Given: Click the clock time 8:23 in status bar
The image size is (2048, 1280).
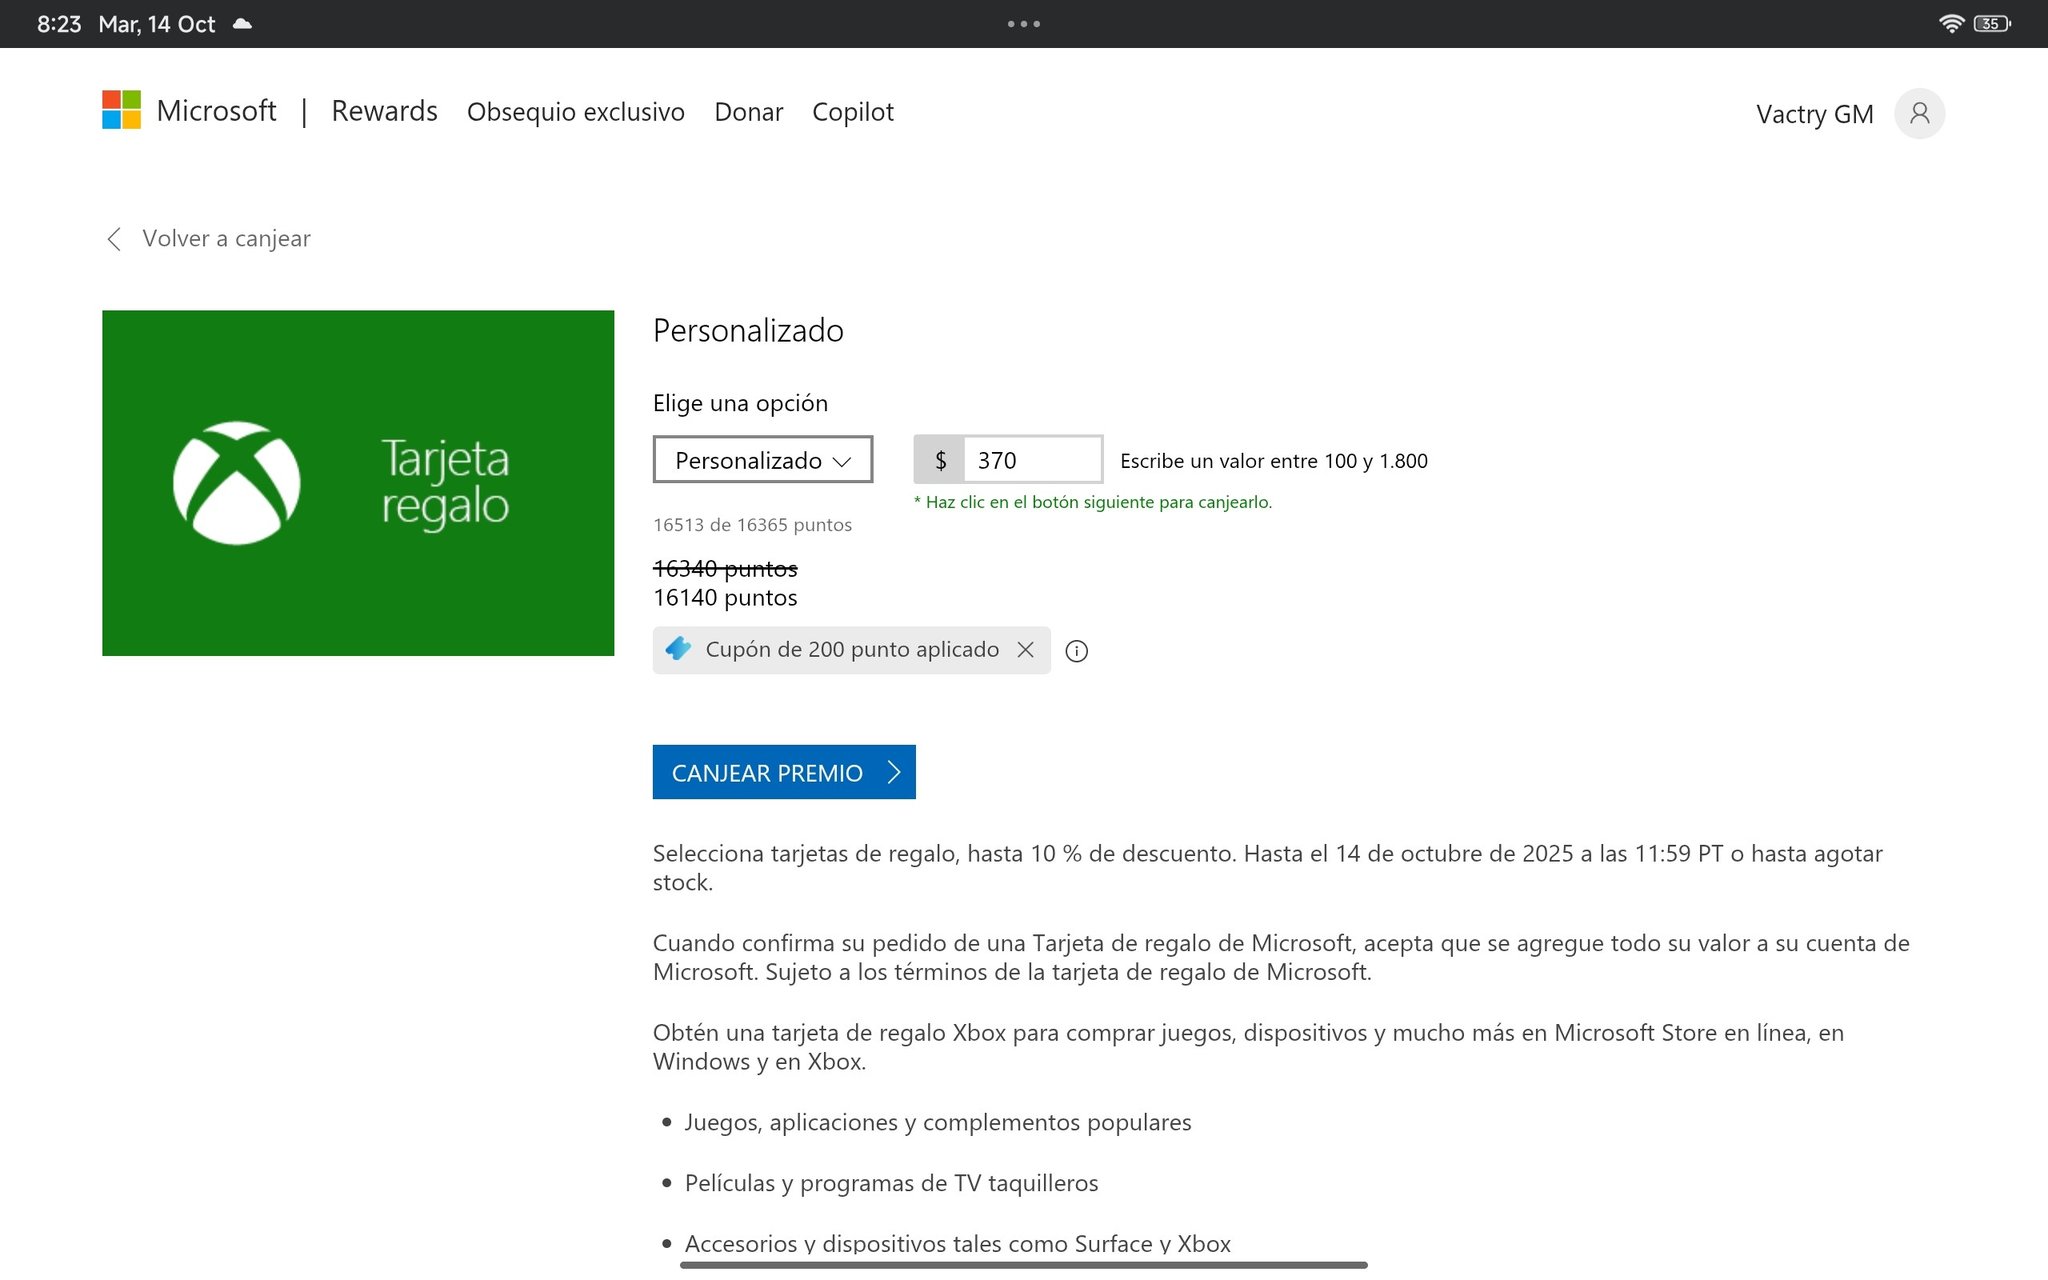Looking at the screenshot, I should (59, 24).
